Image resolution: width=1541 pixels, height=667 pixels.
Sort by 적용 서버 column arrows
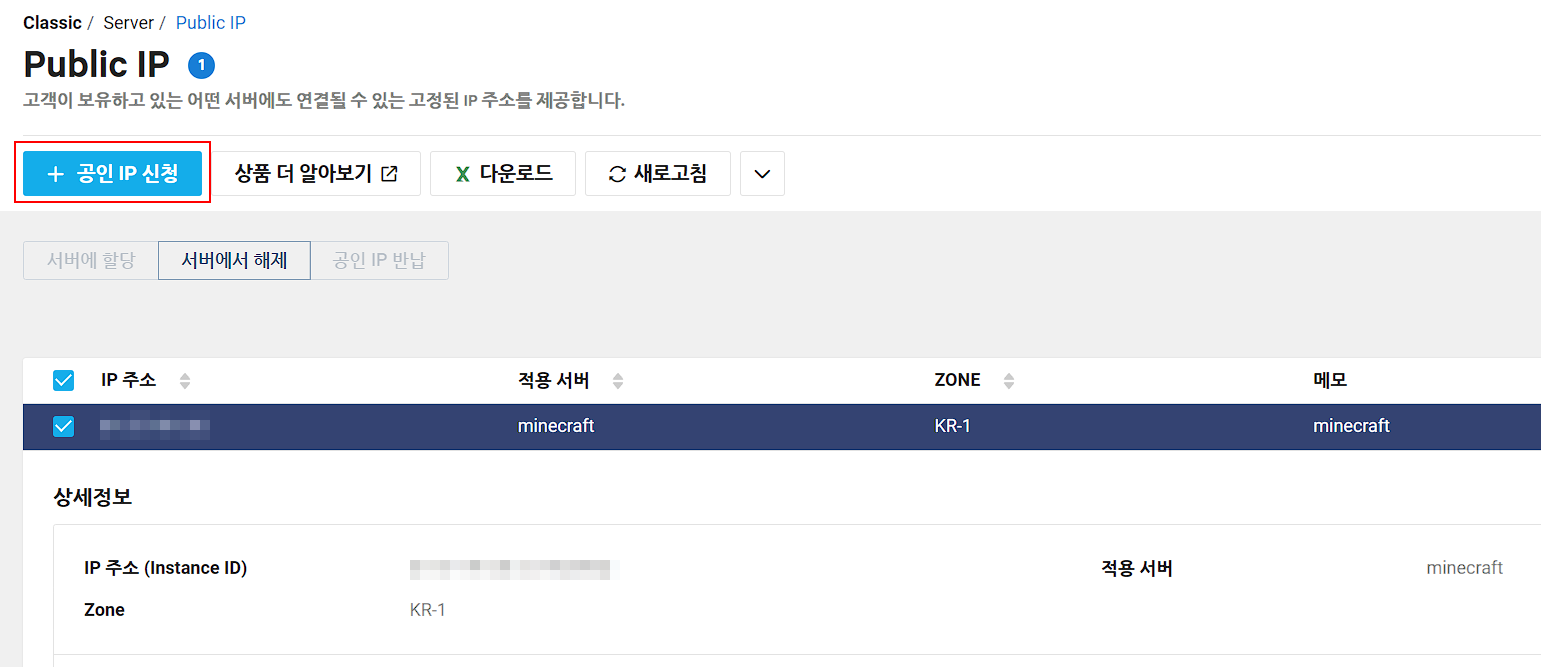tap(617, 381)
